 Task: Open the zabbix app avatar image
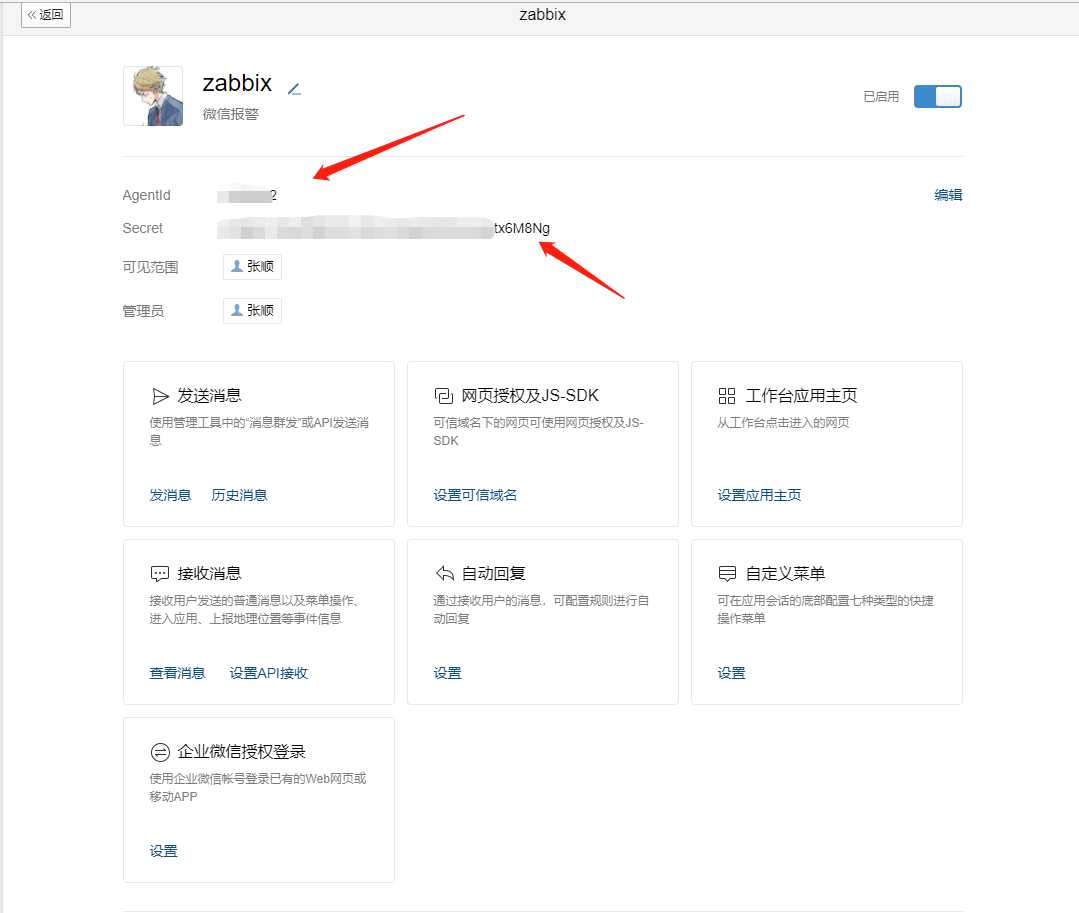(153, 96)
